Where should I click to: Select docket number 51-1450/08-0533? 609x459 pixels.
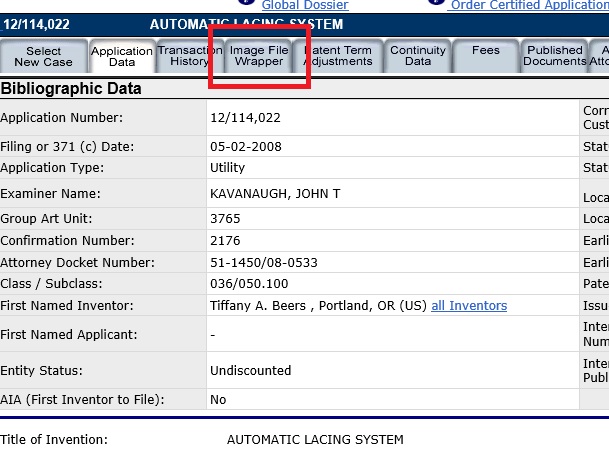point(264,263)
